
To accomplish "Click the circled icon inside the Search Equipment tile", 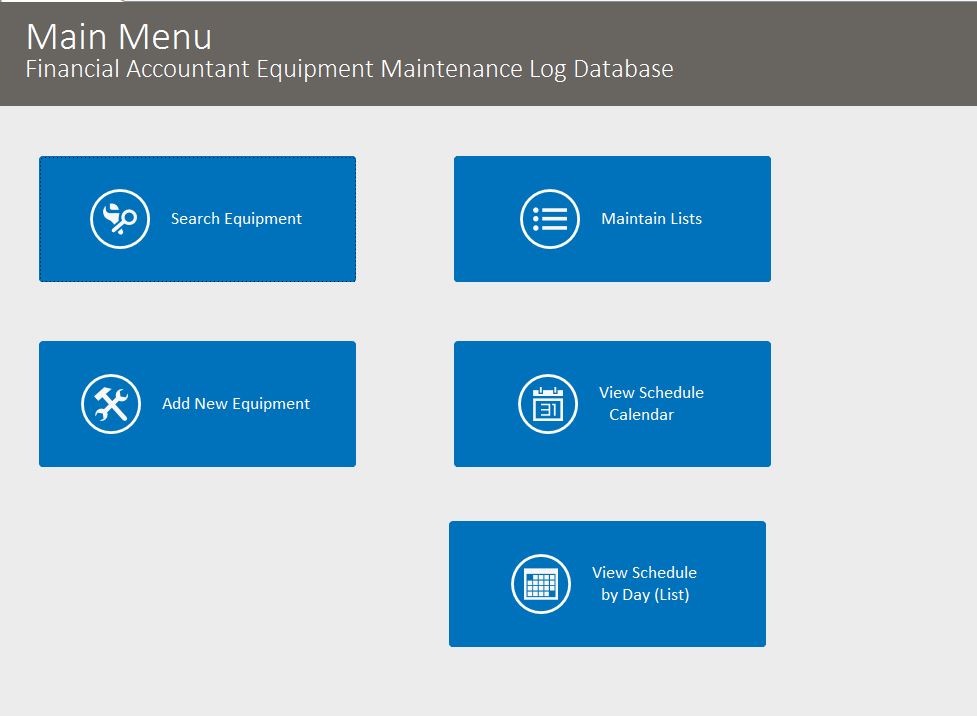I will (x=119, y=218).
